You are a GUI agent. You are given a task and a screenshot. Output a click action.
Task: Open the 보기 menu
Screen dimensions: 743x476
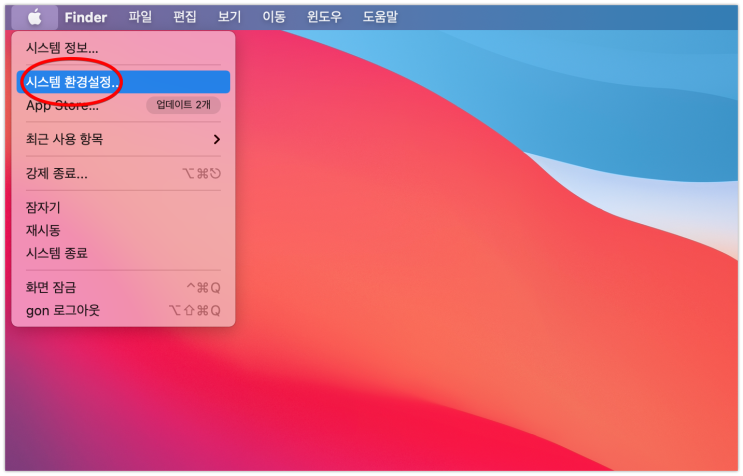[x=229, y=17]
